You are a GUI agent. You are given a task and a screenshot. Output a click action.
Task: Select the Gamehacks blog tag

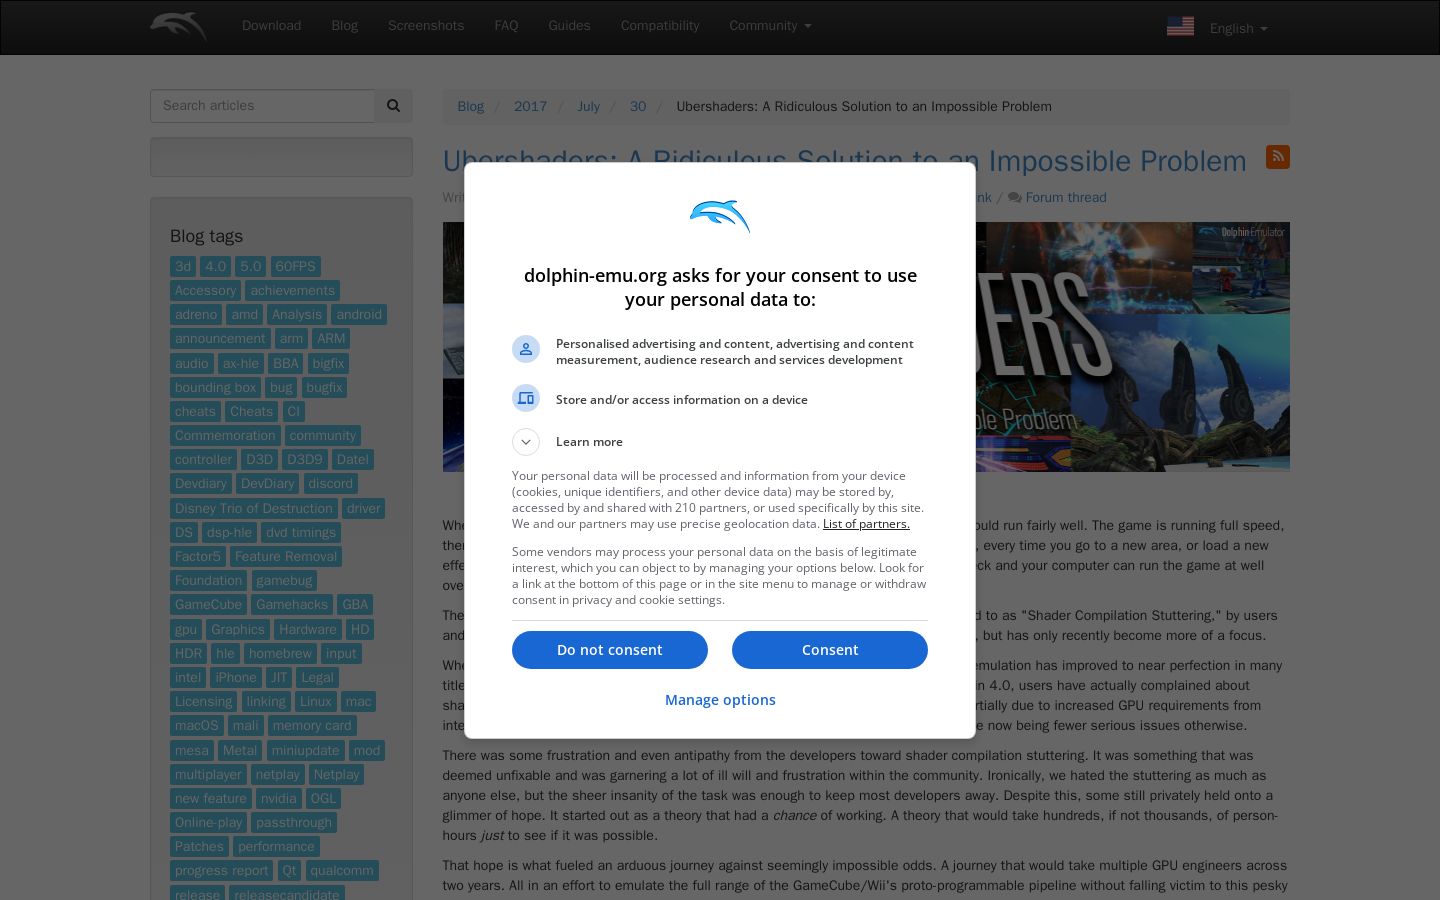pos(292,604)
